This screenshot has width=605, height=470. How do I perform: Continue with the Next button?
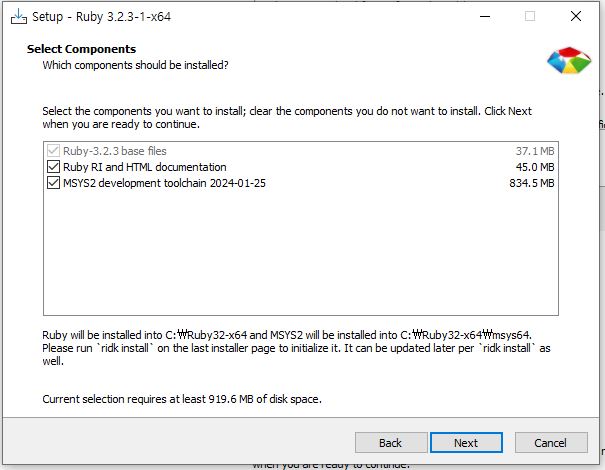coord(466,443)
